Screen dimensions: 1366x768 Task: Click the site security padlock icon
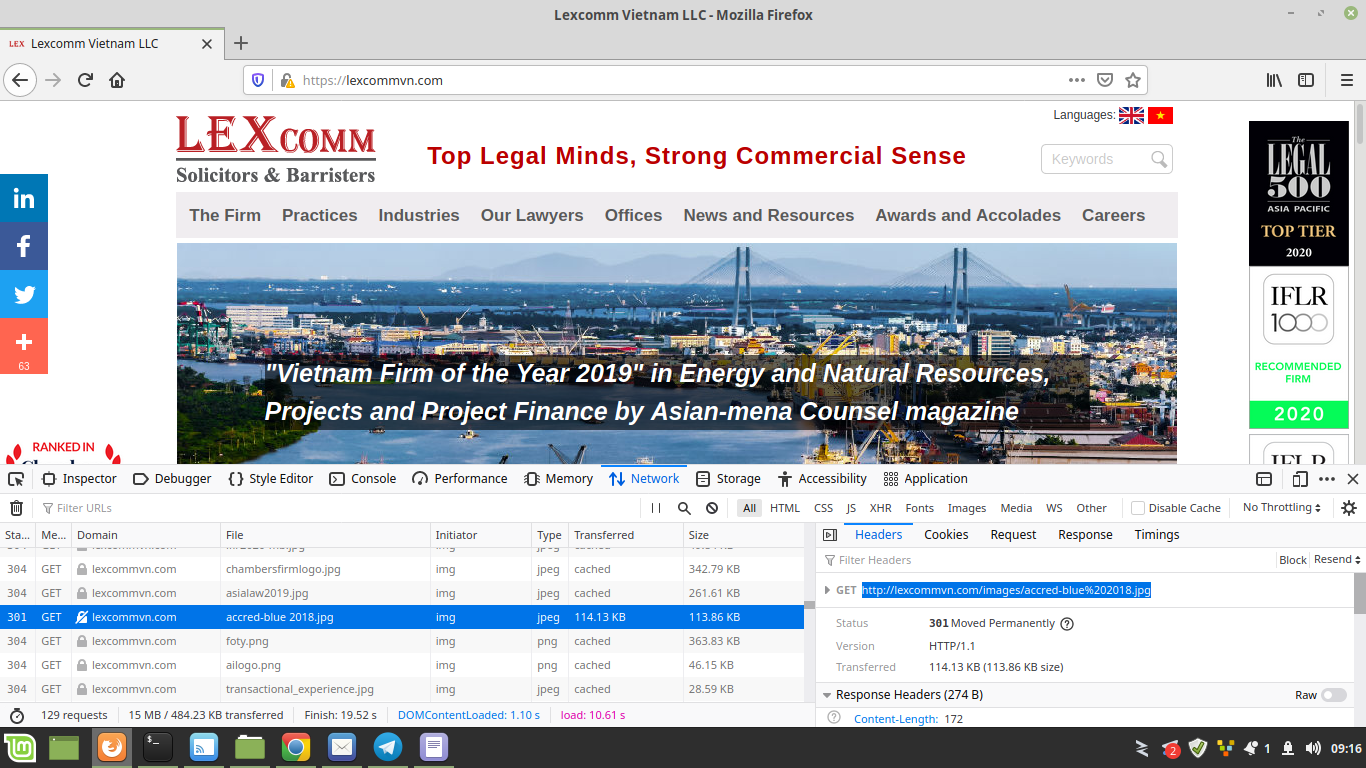click(287, 80)
